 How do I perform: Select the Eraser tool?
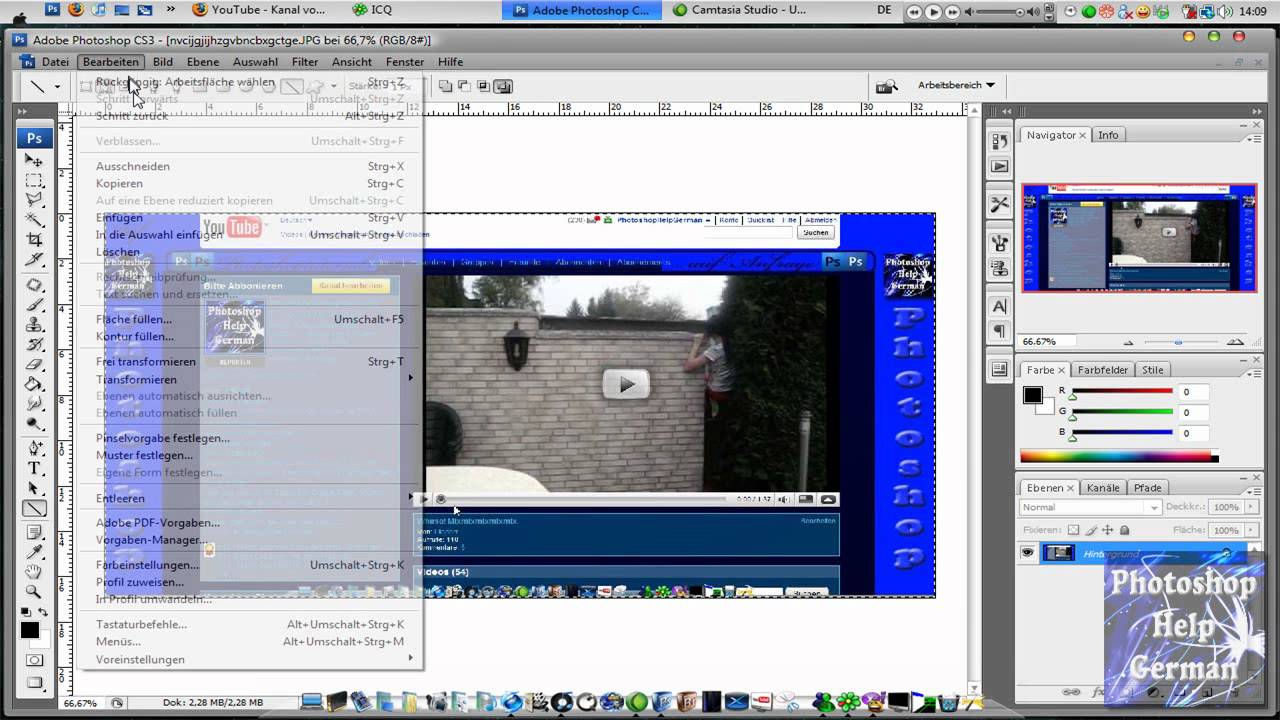tap(34, 365)
